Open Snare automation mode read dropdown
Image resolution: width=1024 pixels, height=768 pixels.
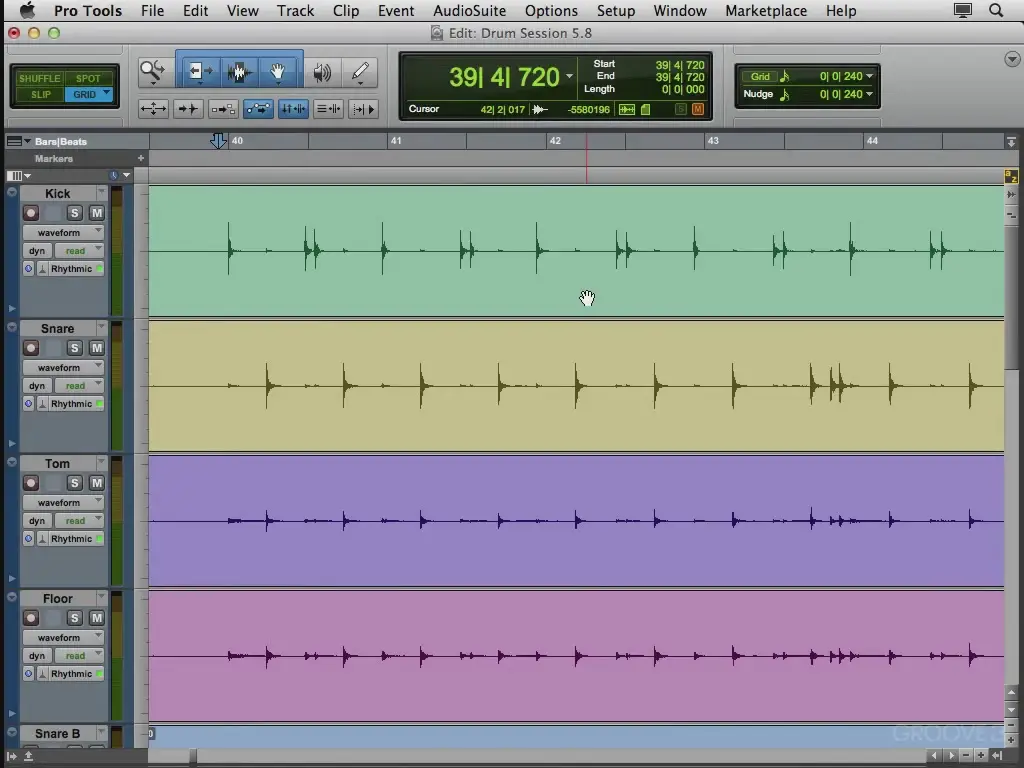pyautogui.click(x=79, y=386)
